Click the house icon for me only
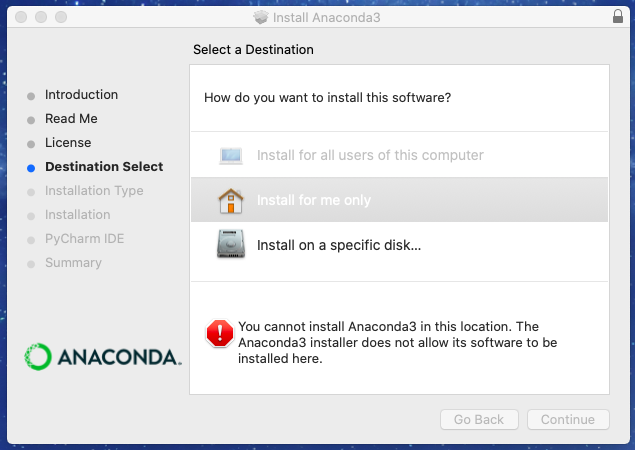635x450 pixels. (x=231, y=200)
